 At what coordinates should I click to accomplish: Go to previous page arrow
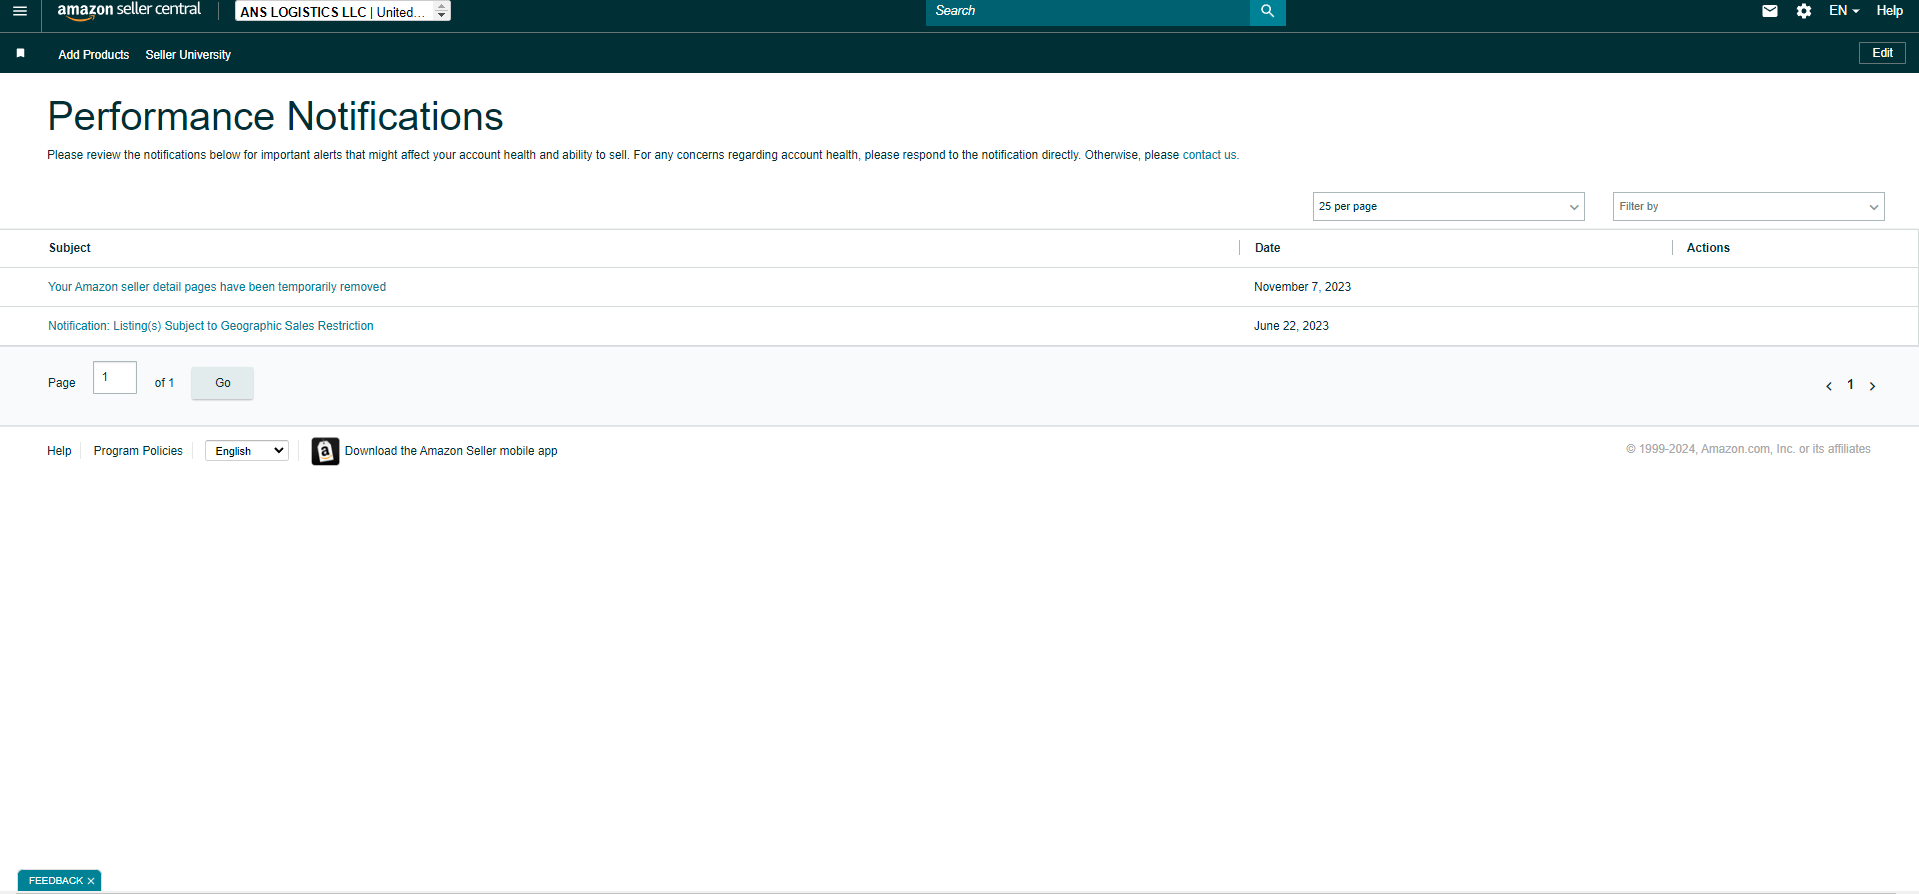pos(1828,386)
